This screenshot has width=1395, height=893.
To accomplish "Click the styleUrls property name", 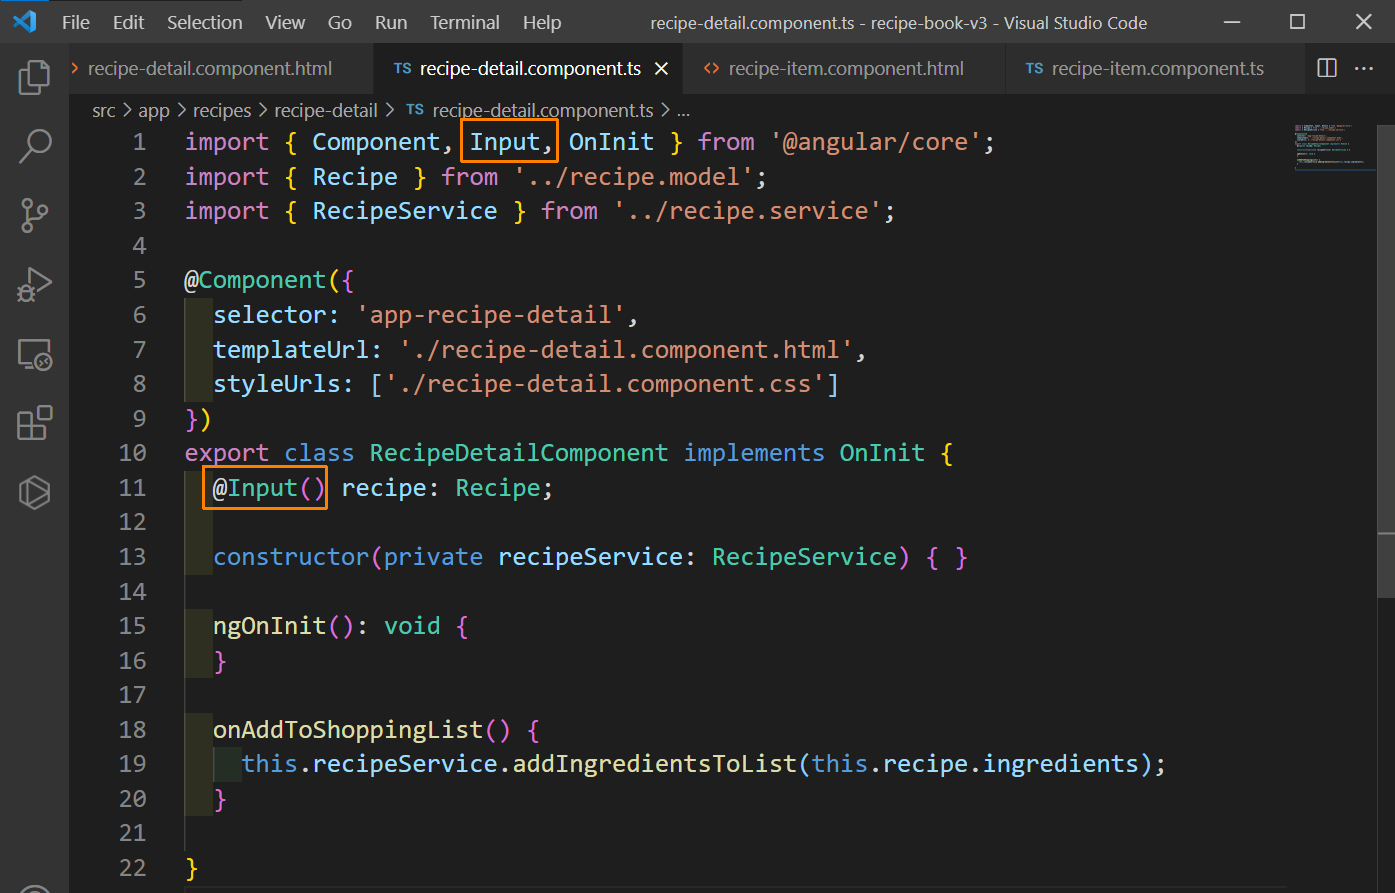I will [277, 384].
